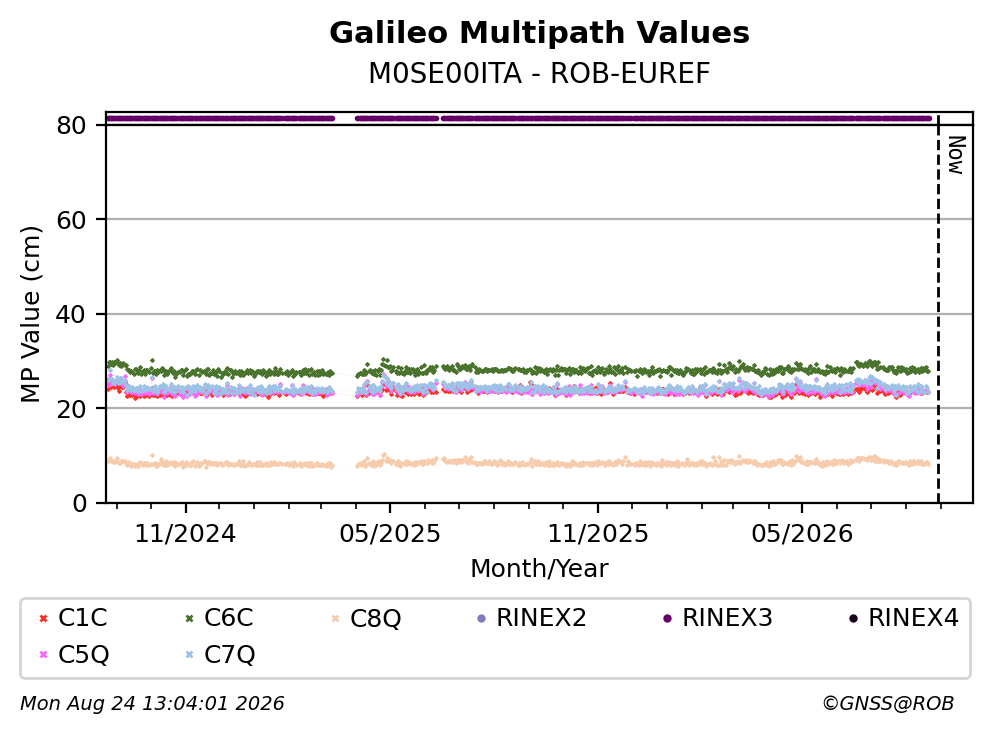The height and width of the screenshot is (734, 993).
Task: Click the 05/2025 x-axis tick label
Action: point(389,534)
